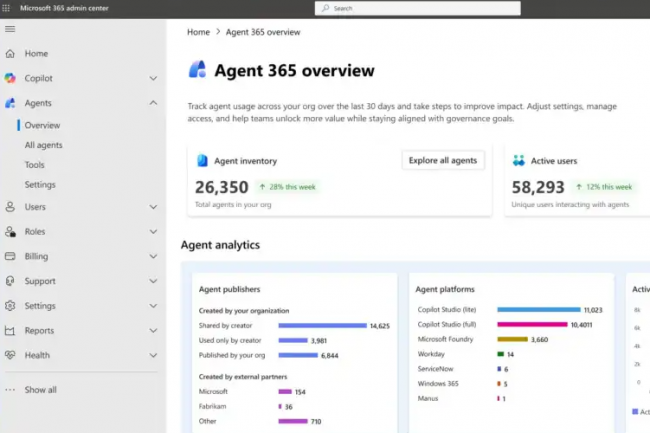Image resolution: width=650 pixels, height=433 pixels.
Task: Click the Shared by creator bar
Action: 322,325
